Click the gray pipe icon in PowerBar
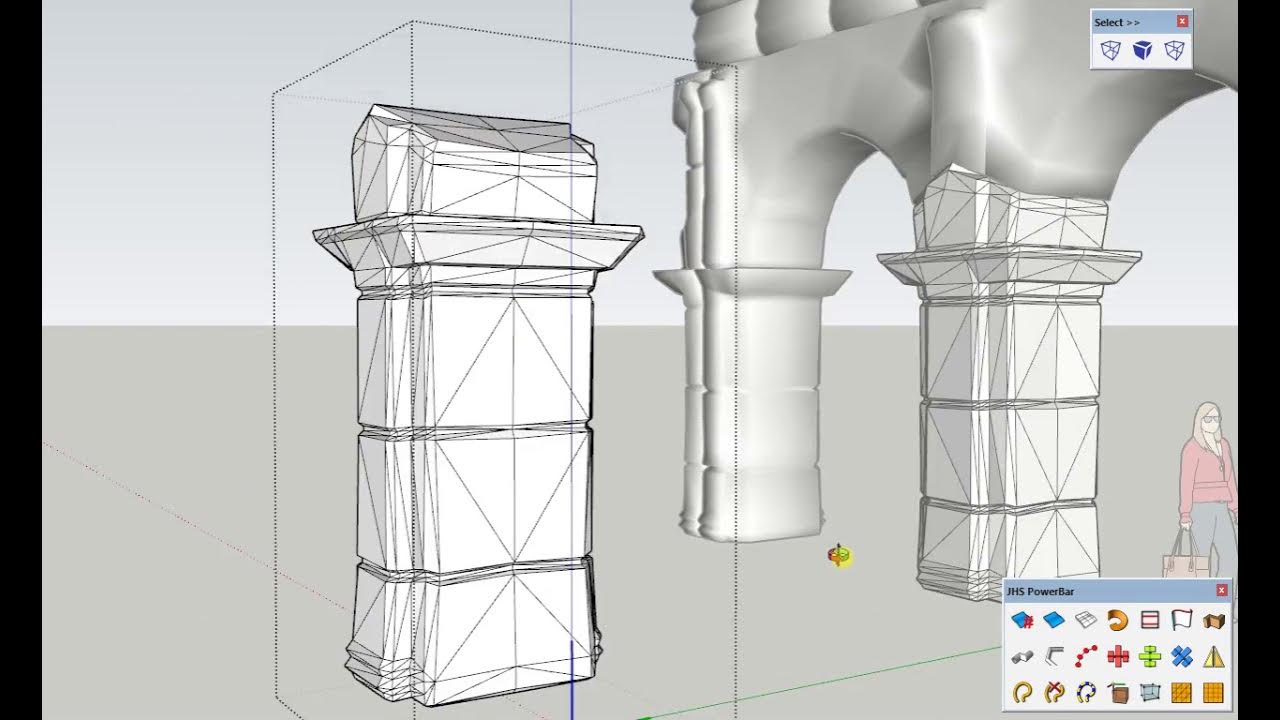 click(x=1022, y=657)
